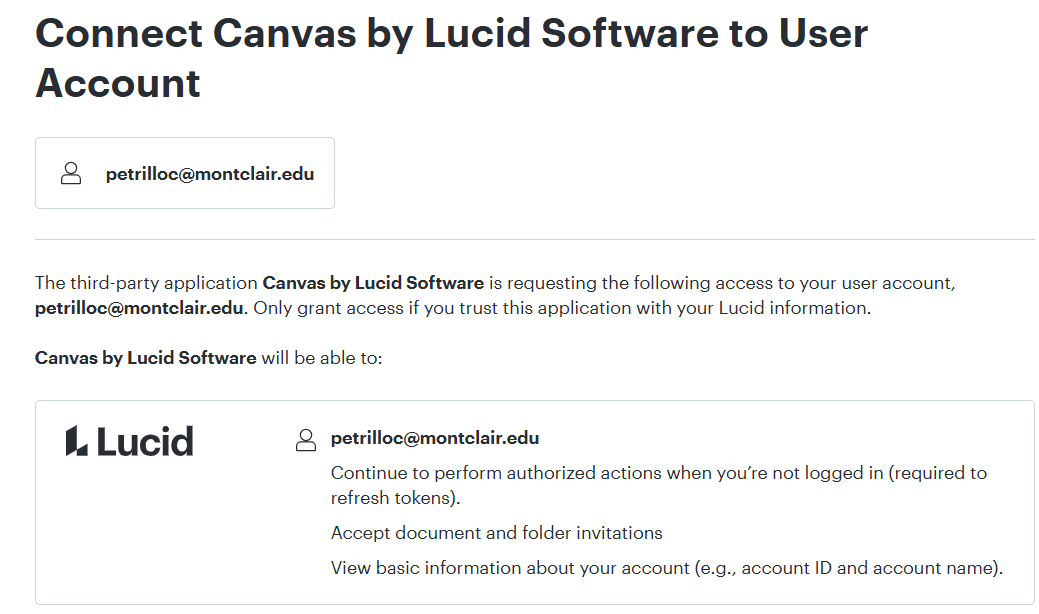Screen dimensions: 1039x614
Task: Select petrilloc@montclair.edu in the top account box
Action: pos(210,174)
